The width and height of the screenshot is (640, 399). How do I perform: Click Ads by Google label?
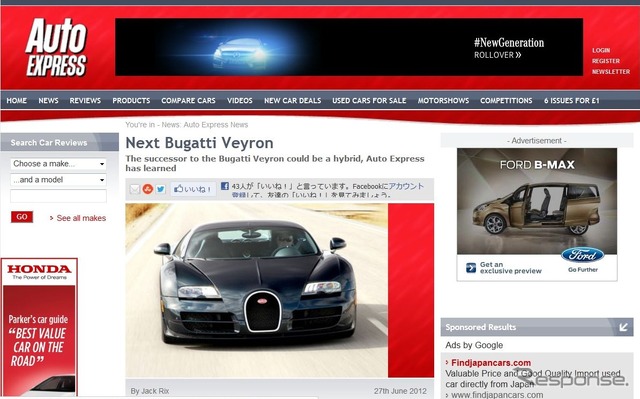coord(474,345)
